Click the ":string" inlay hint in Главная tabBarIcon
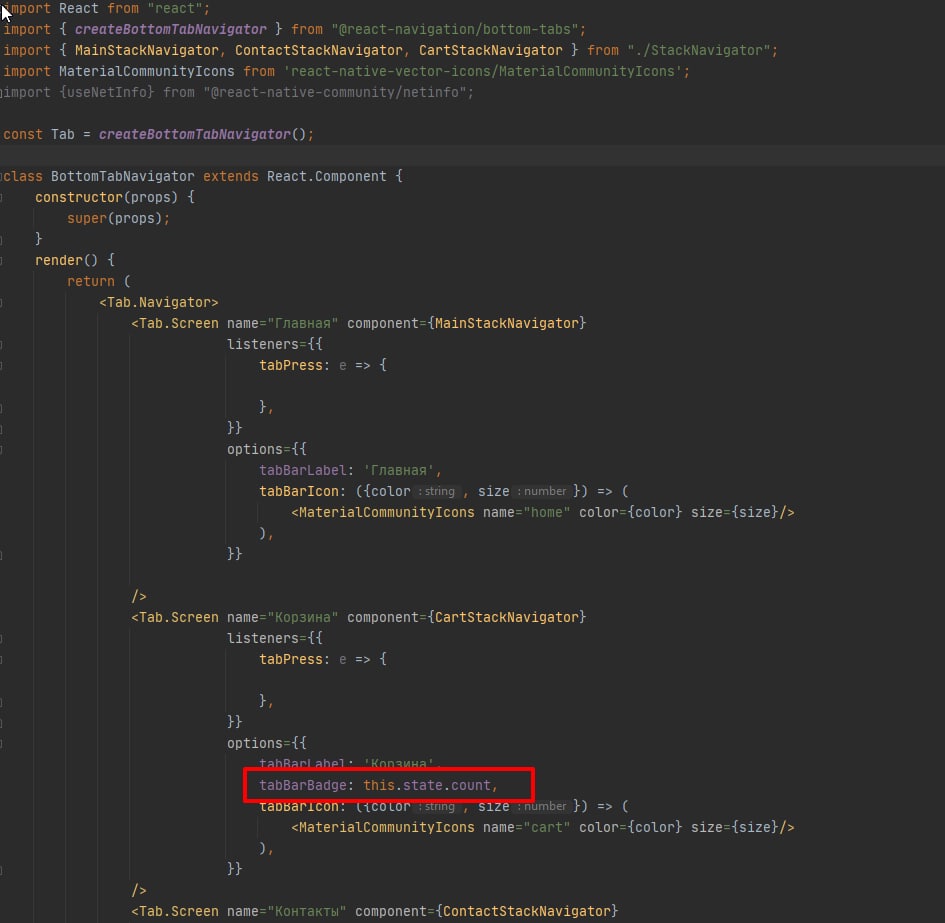 click(436, 492)
